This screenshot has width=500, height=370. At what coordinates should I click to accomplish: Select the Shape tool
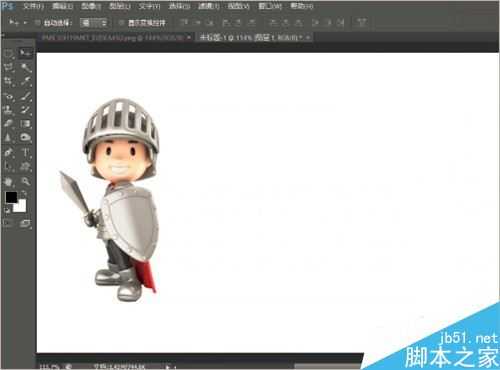point(25,166)
